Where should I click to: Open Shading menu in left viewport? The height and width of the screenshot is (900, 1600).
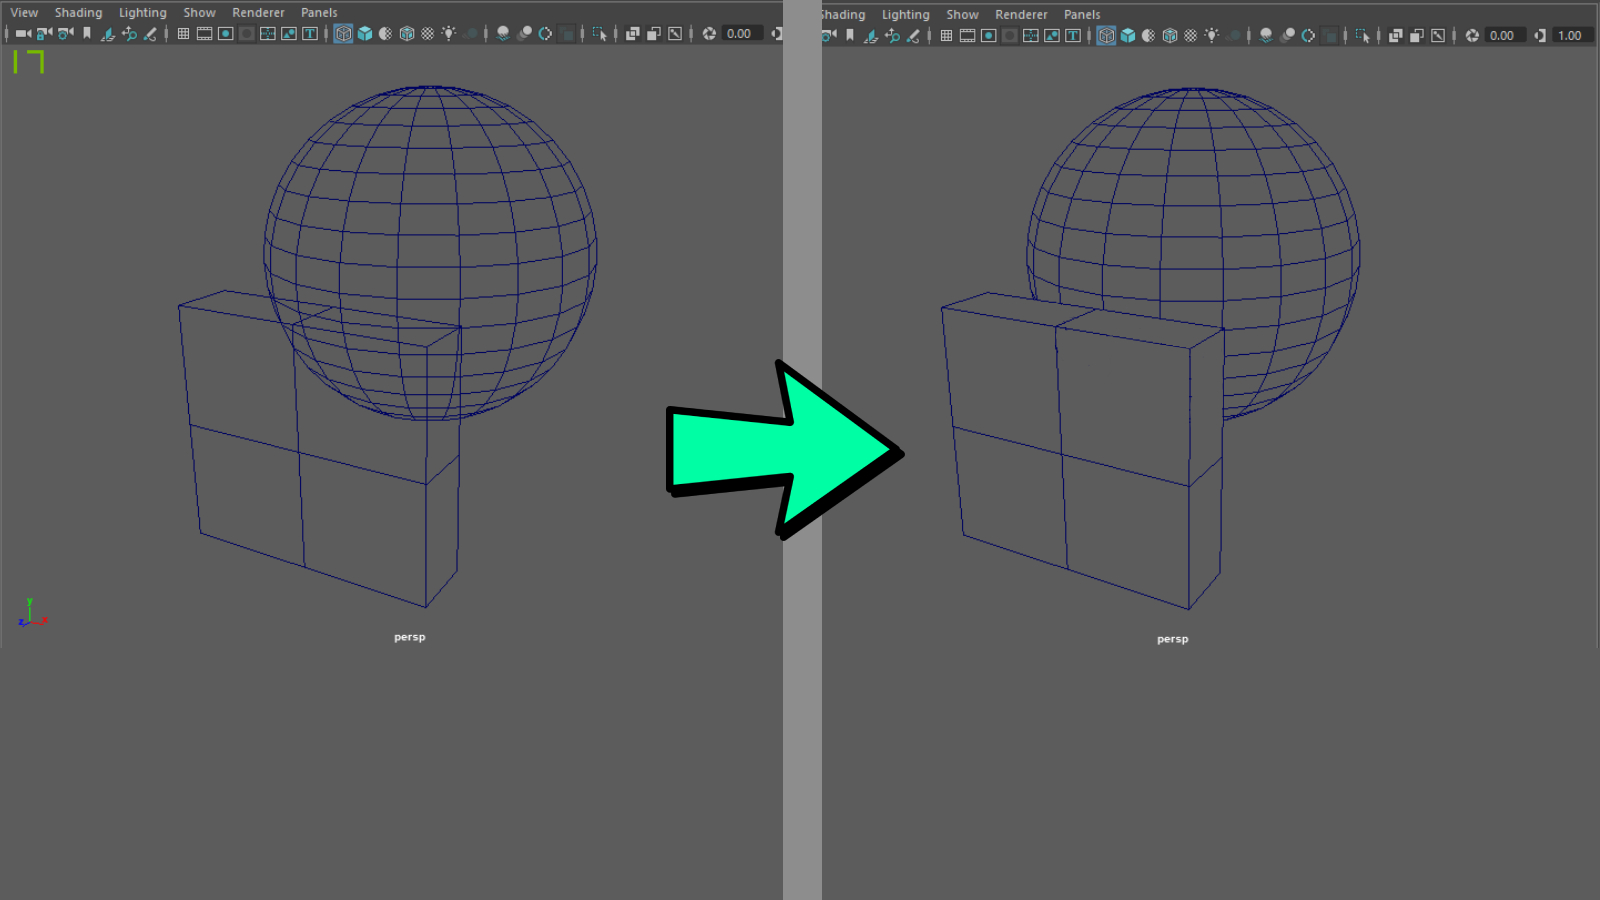coord(78,12)
